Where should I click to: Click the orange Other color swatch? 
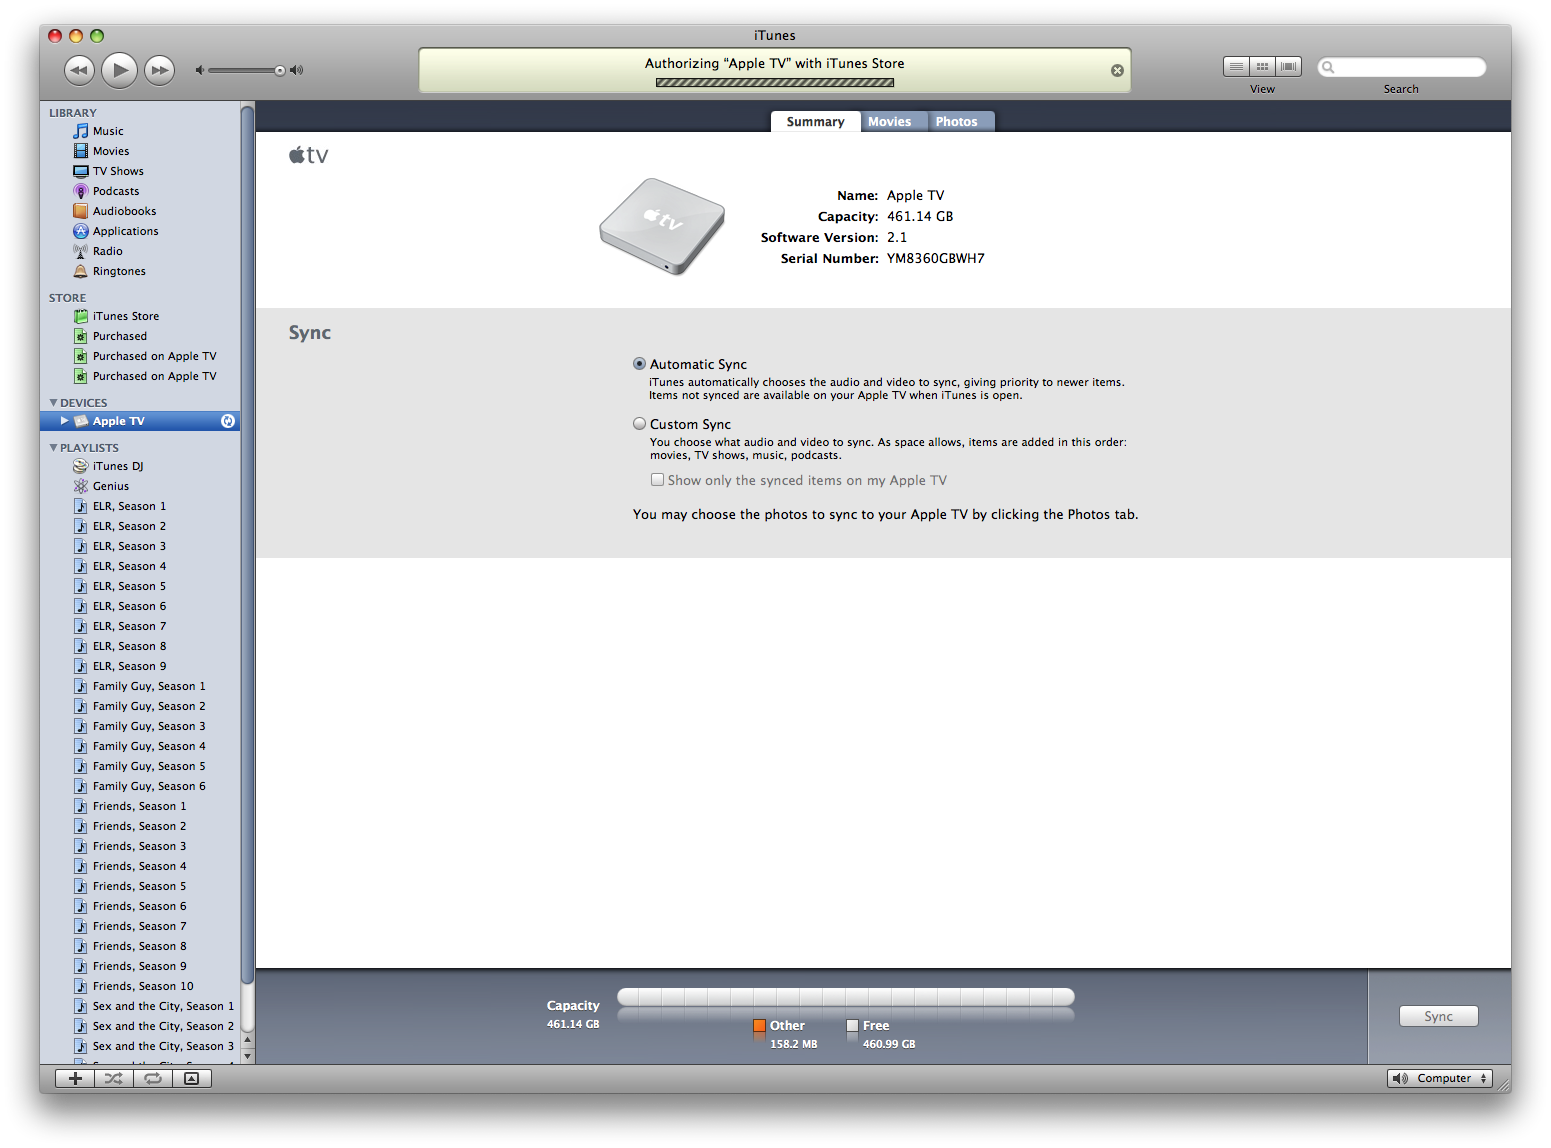pos(759,1025)
